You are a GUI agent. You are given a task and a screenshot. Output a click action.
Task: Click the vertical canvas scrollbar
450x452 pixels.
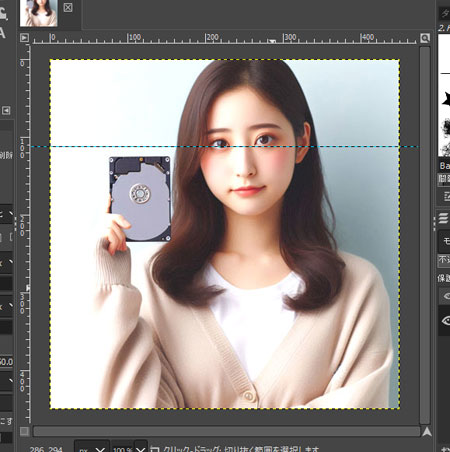(425, 235)
